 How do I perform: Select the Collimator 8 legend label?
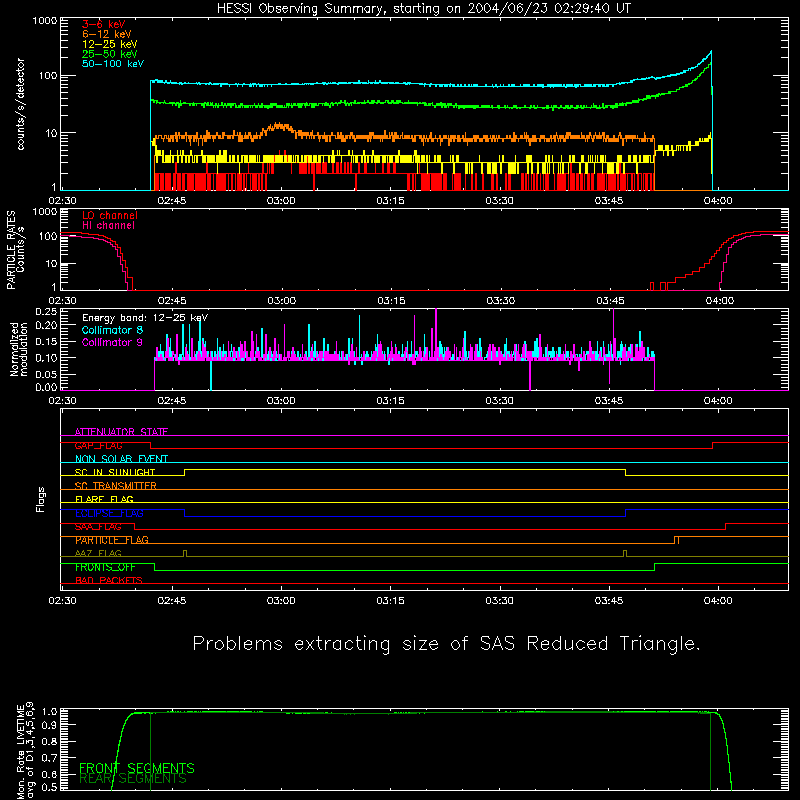coord(112,330)
